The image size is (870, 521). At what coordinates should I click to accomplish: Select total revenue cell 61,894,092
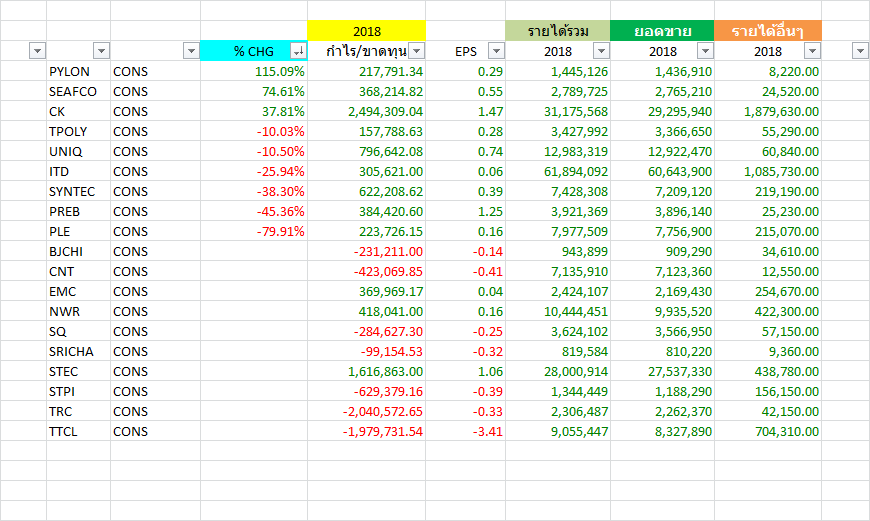coord(558,171)
